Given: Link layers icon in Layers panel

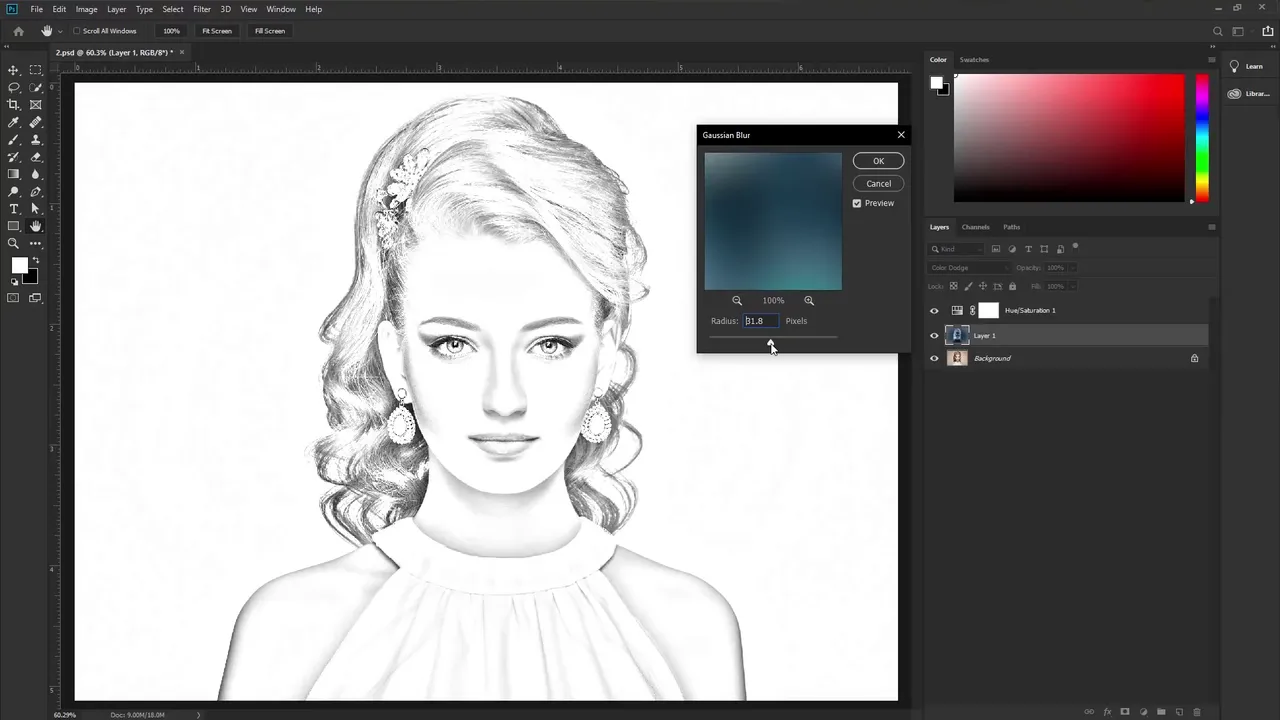Looking at the screenshot, I should 1089,712.
